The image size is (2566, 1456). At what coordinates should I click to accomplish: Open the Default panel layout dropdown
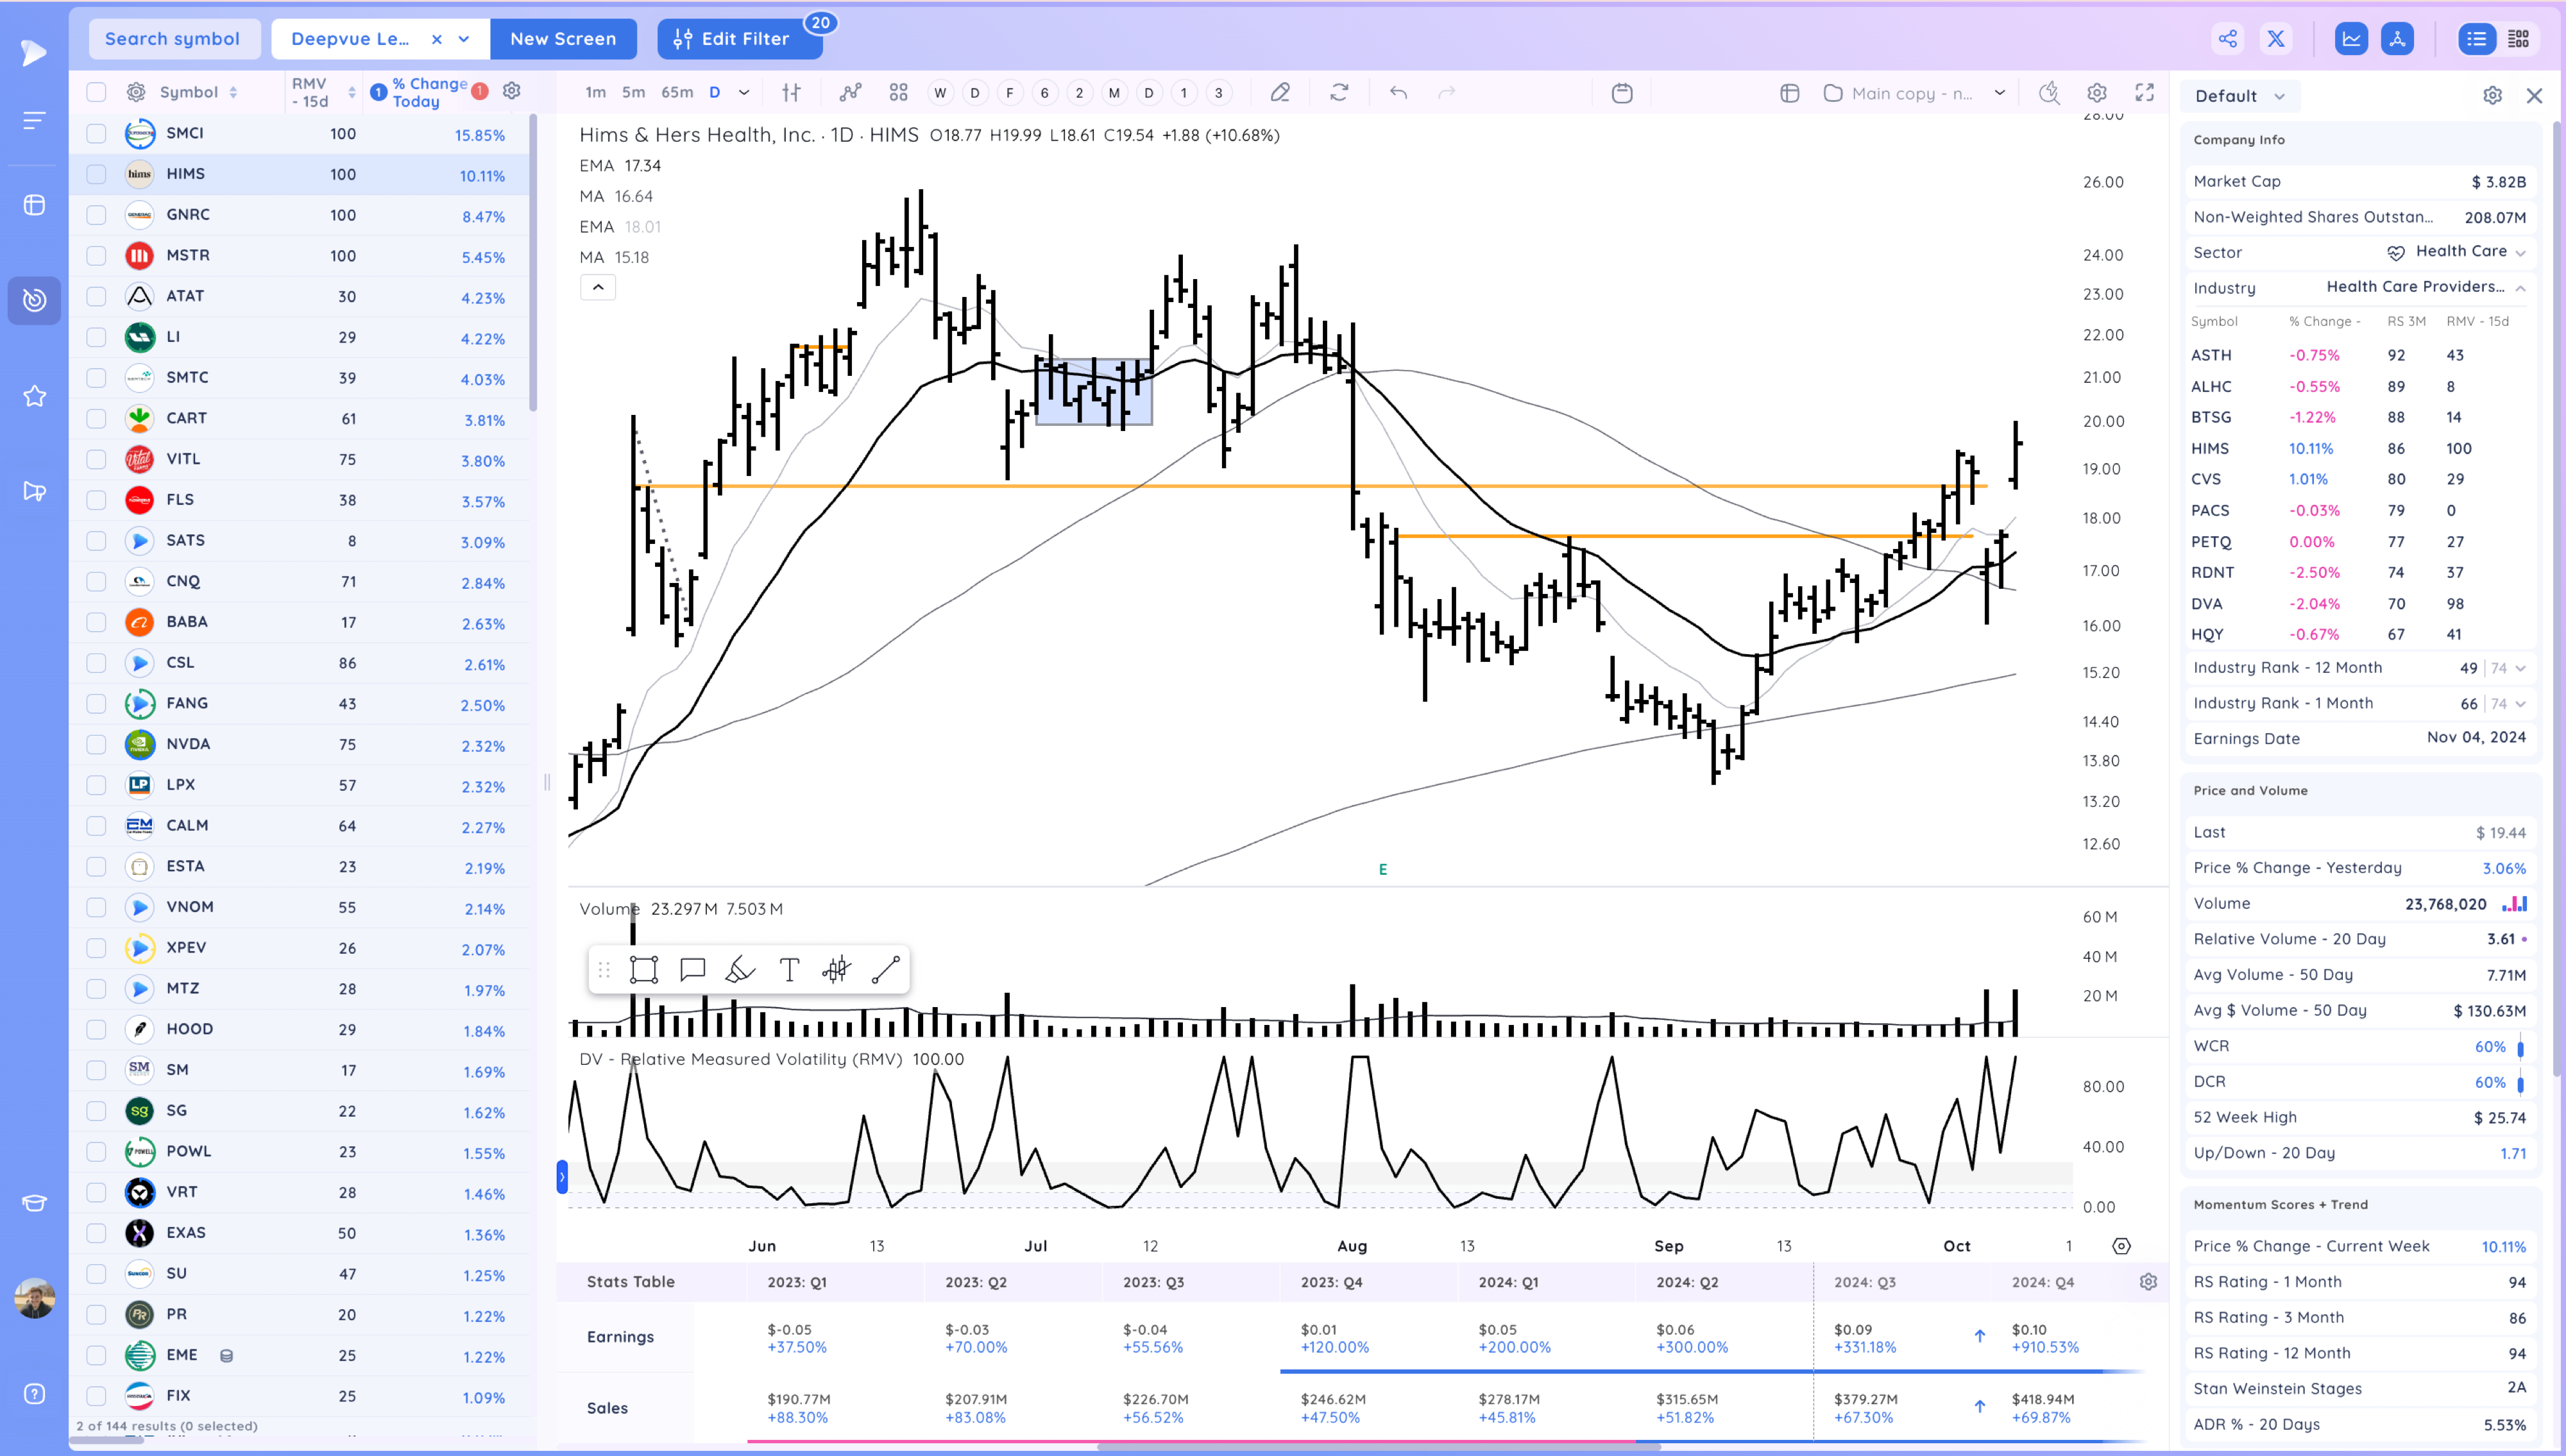(2240, 96)
